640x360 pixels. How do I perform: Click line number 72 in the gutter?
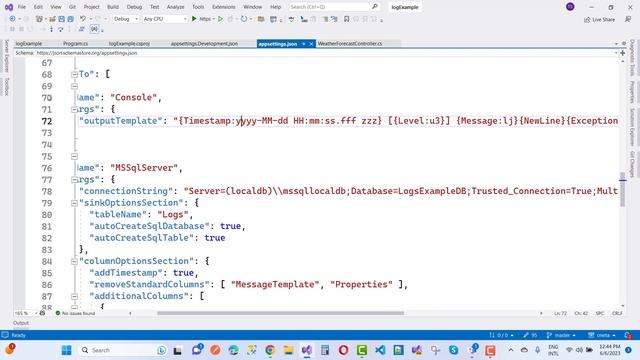tap(47, 121)
